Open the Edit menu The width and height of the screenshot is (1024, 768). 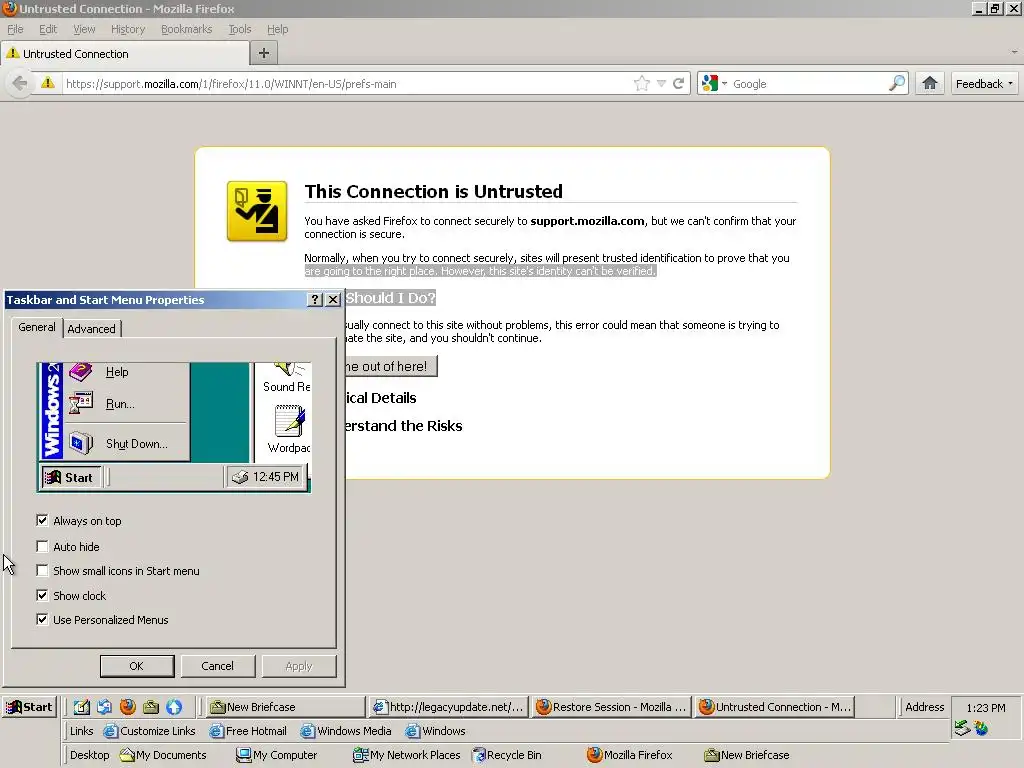(48, 29)
